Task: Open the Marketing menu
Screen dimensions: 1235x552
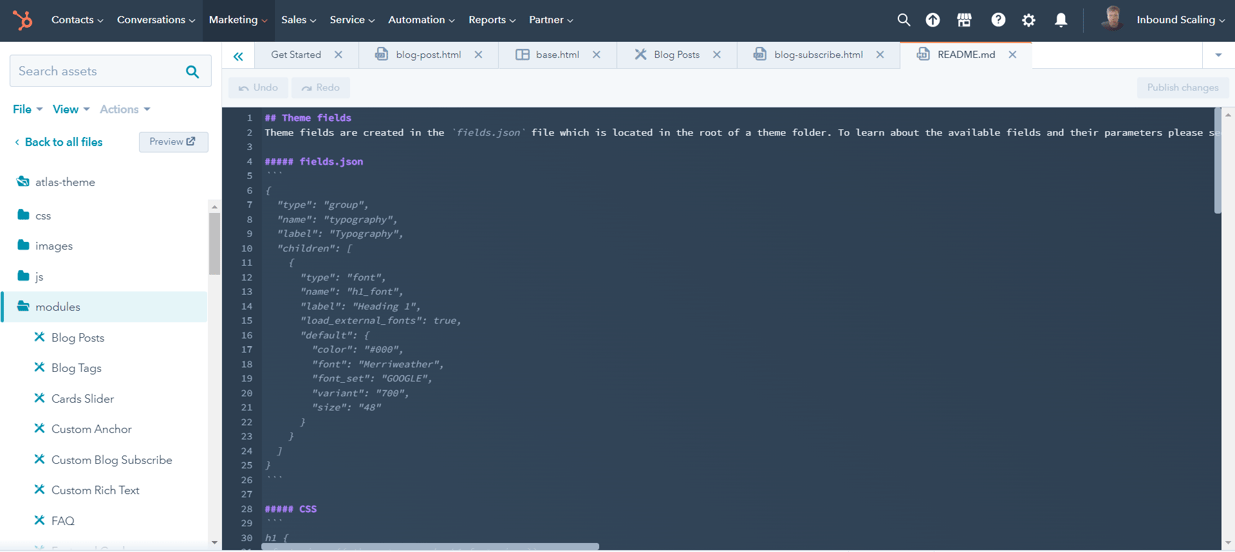Action: click(x=238, y=20)
